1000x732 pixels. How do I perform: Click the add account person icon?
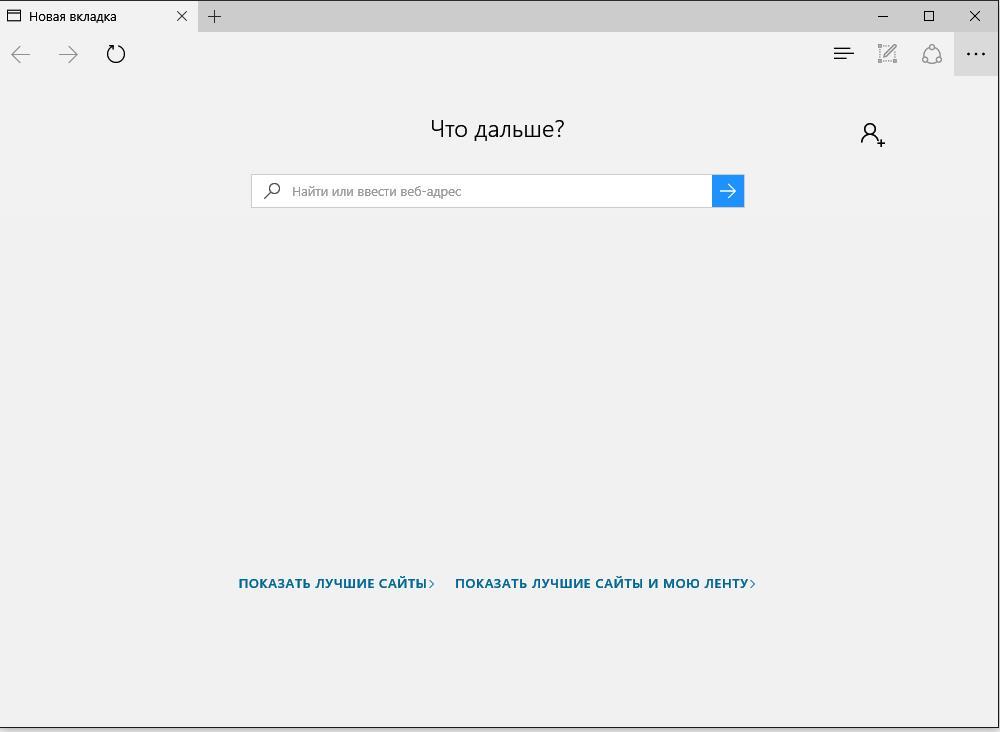872,134
